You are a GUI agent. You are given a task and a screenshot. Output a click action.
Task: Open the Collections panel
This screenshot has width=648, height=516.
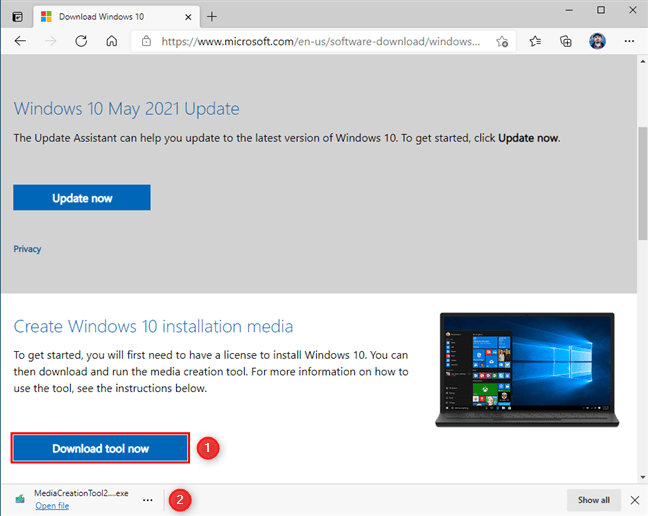point(566,41)
